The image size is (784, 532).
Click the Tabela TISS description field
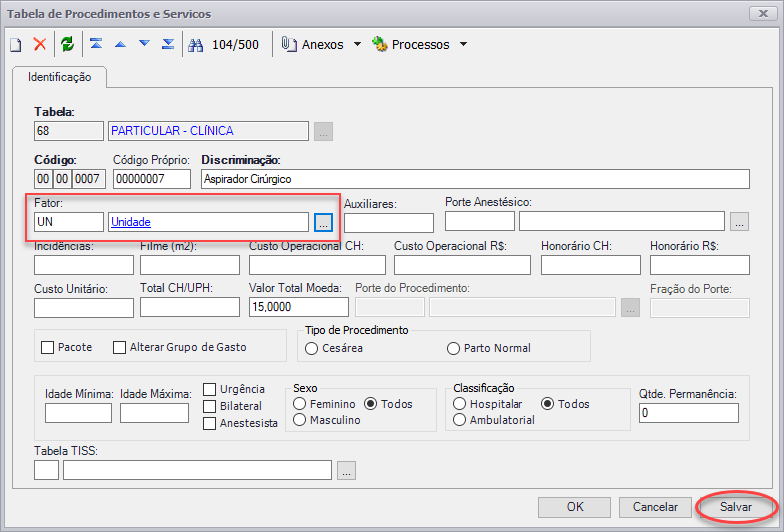coord(198,470)
